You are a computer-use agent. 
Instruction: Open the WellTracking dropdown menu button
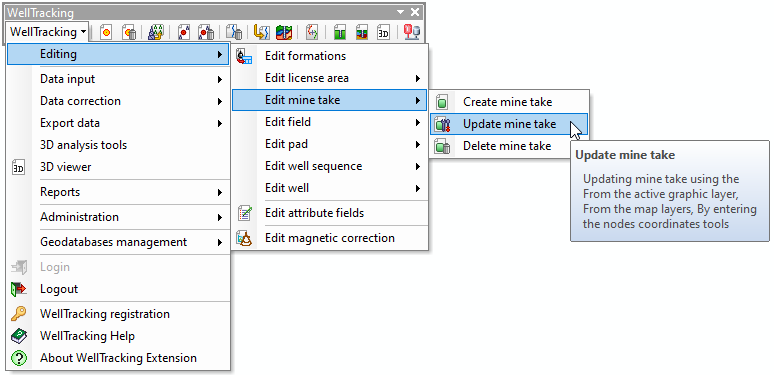click(48, 32)
